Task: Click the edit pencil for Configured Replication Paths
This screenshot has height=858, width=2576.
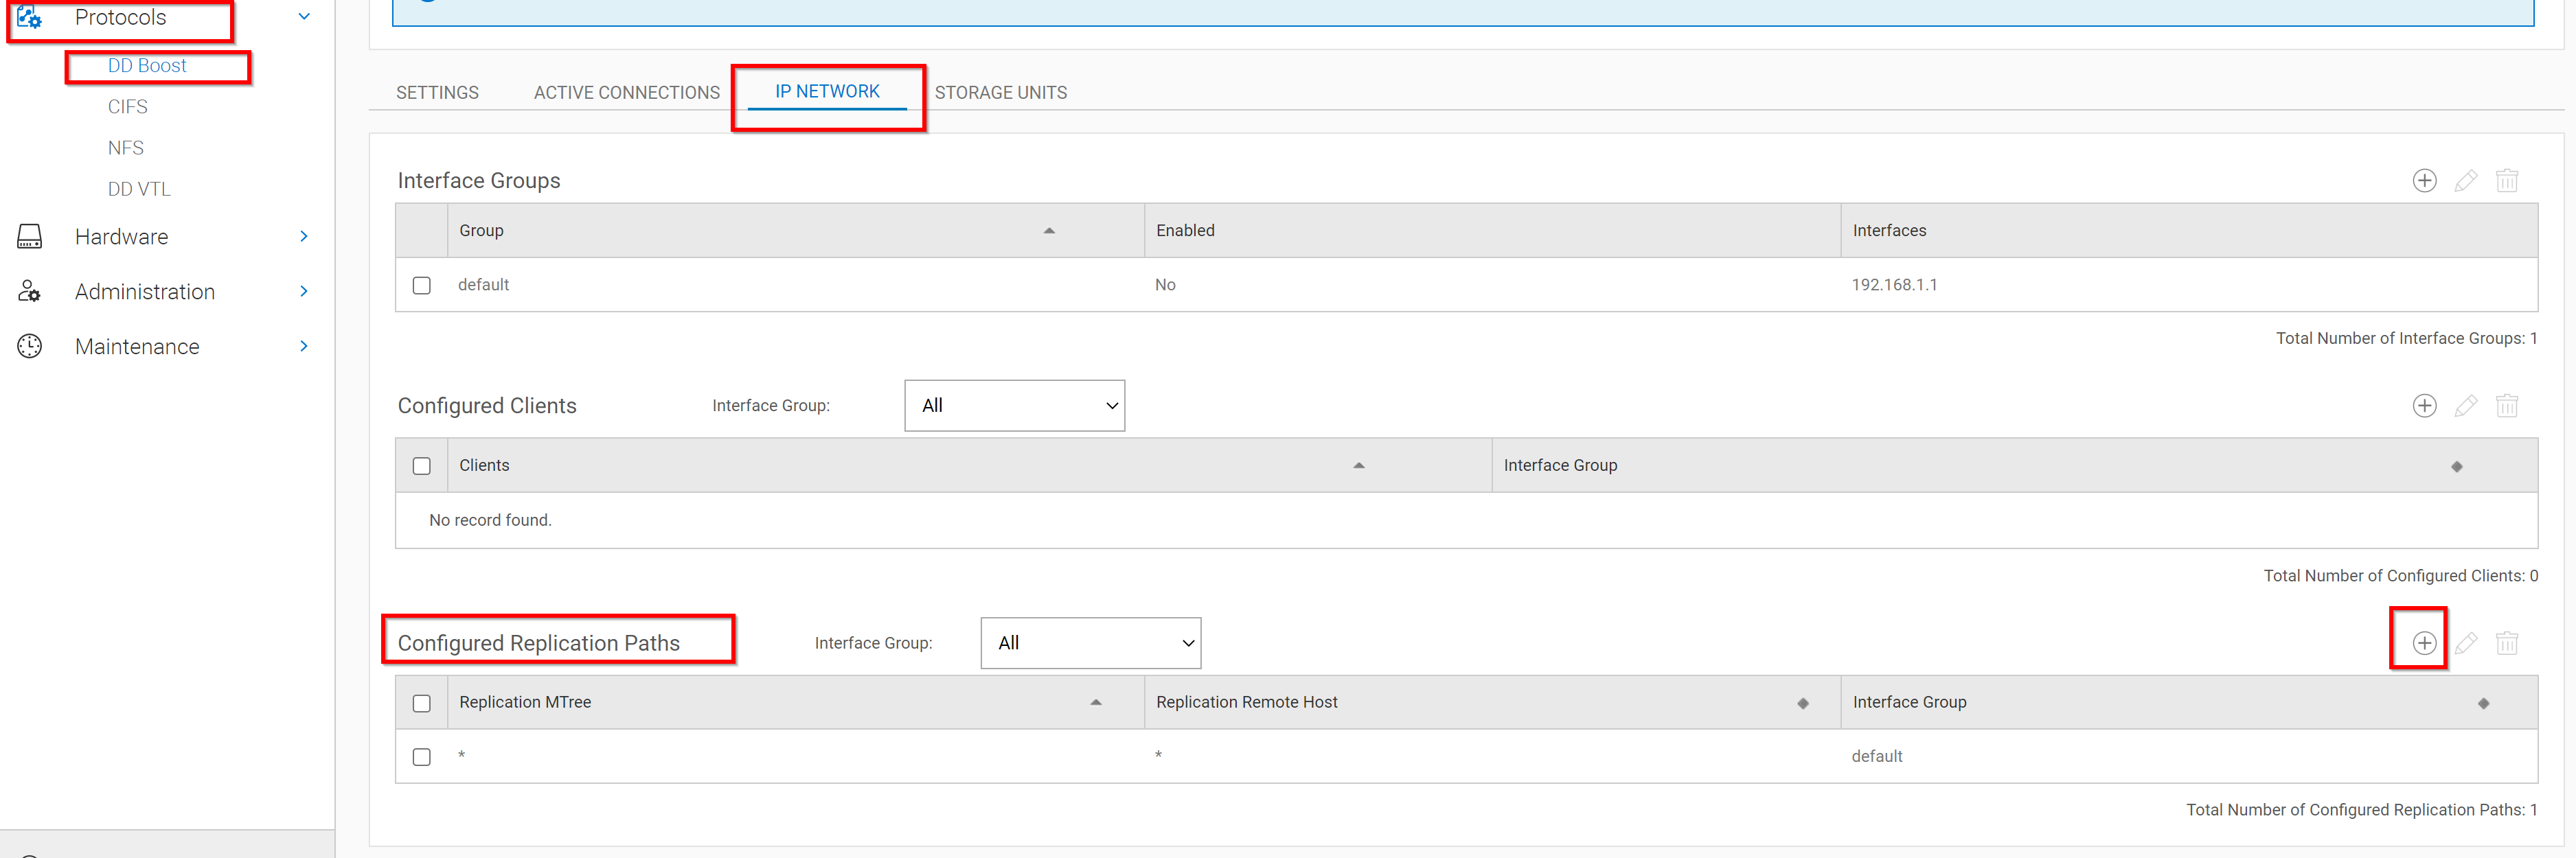Action: pyautogui.click(x=2466, y=643)
